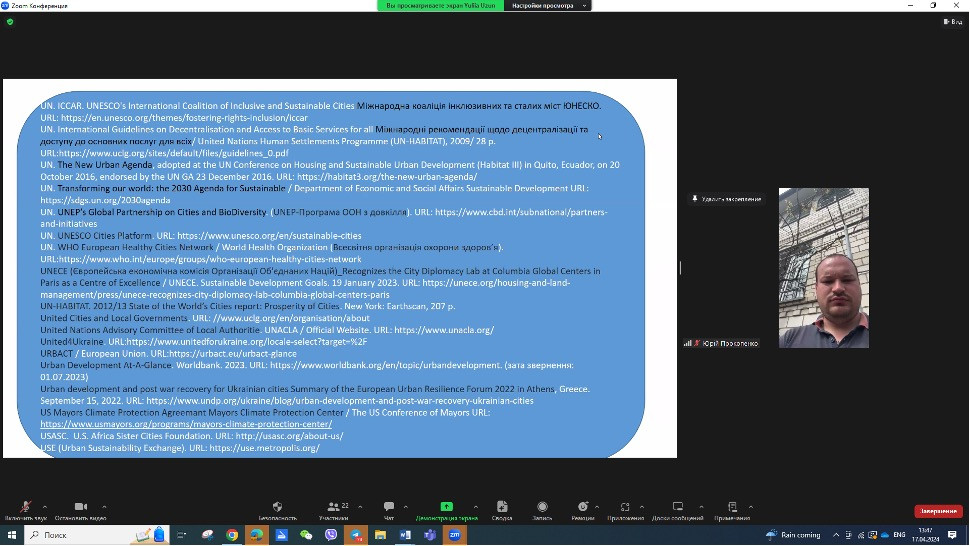Image resolution: width=970 pixels, height=546 pixels.
Task: Open the Chat (Чат) panel
Action: coord(388,510)
